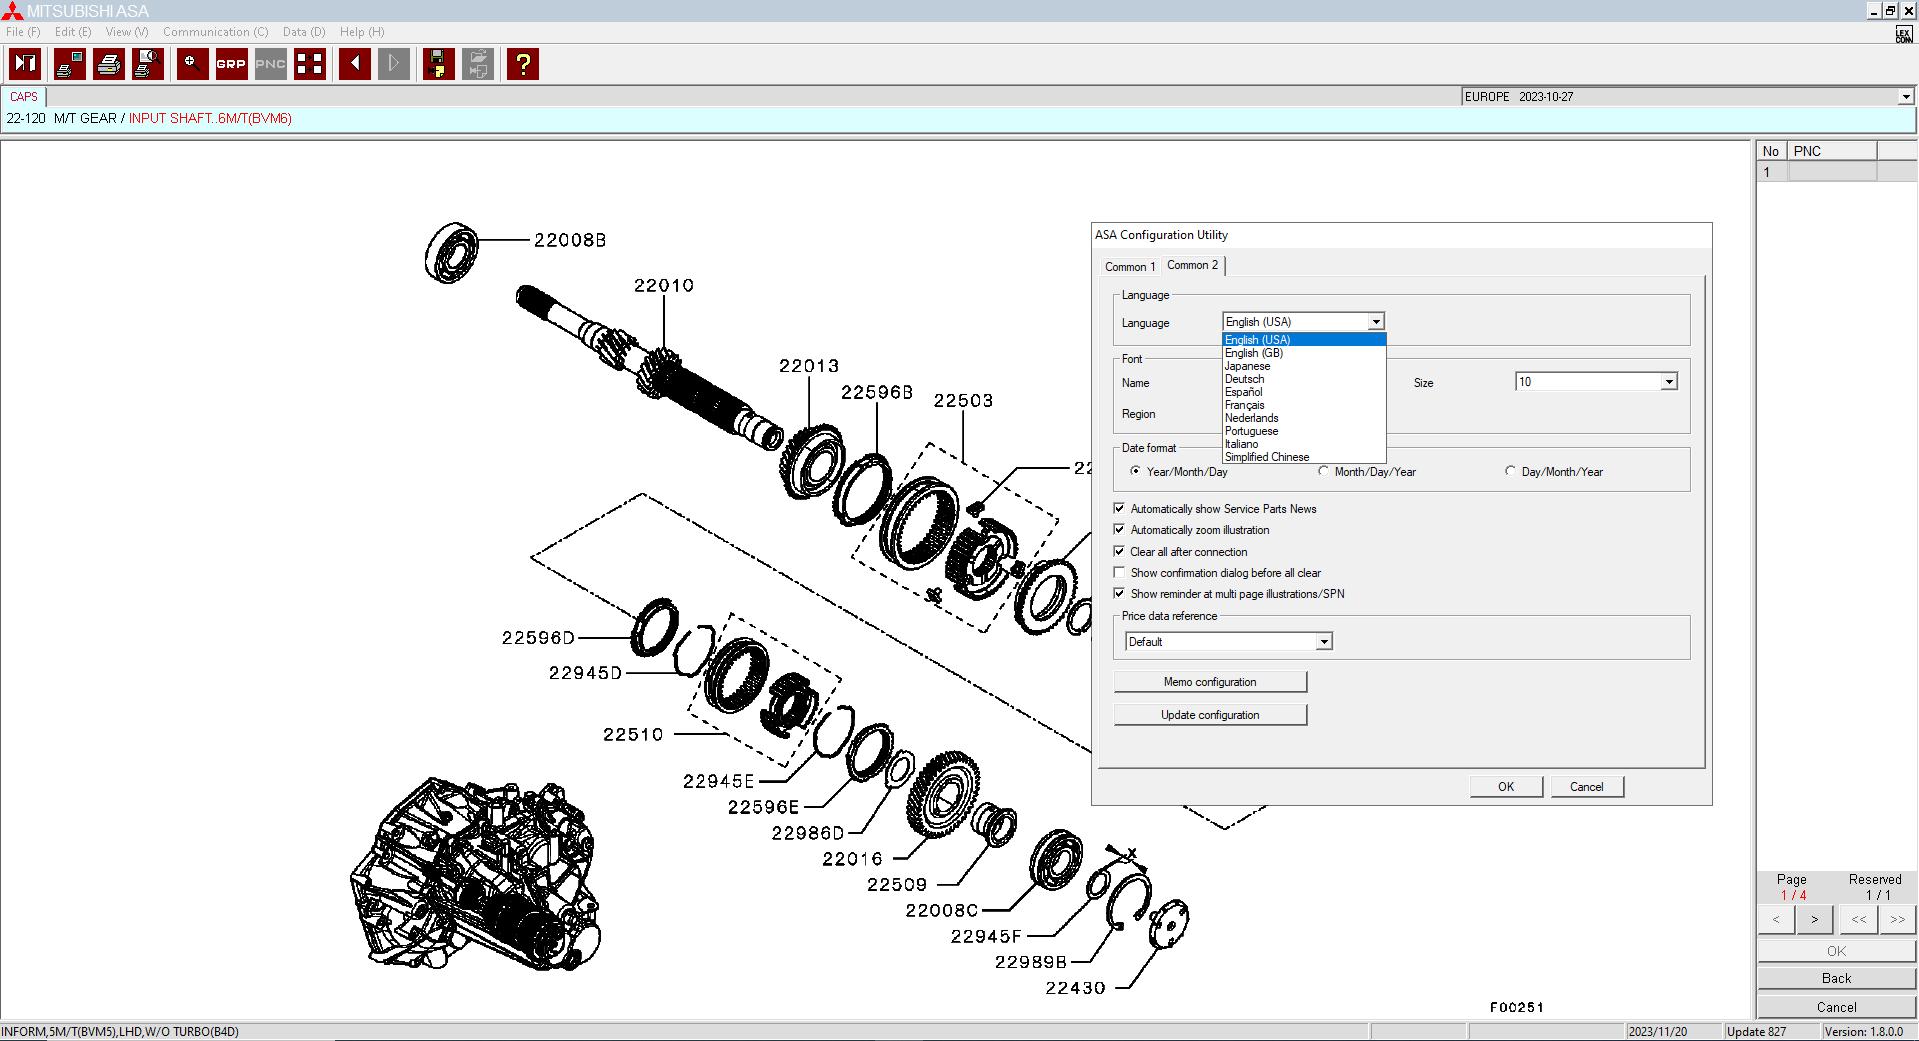The width and height of the screenshot is (1919, 1041).
Task: Toggle Automatically show Service Parts News
Action: click(1120, 508)
